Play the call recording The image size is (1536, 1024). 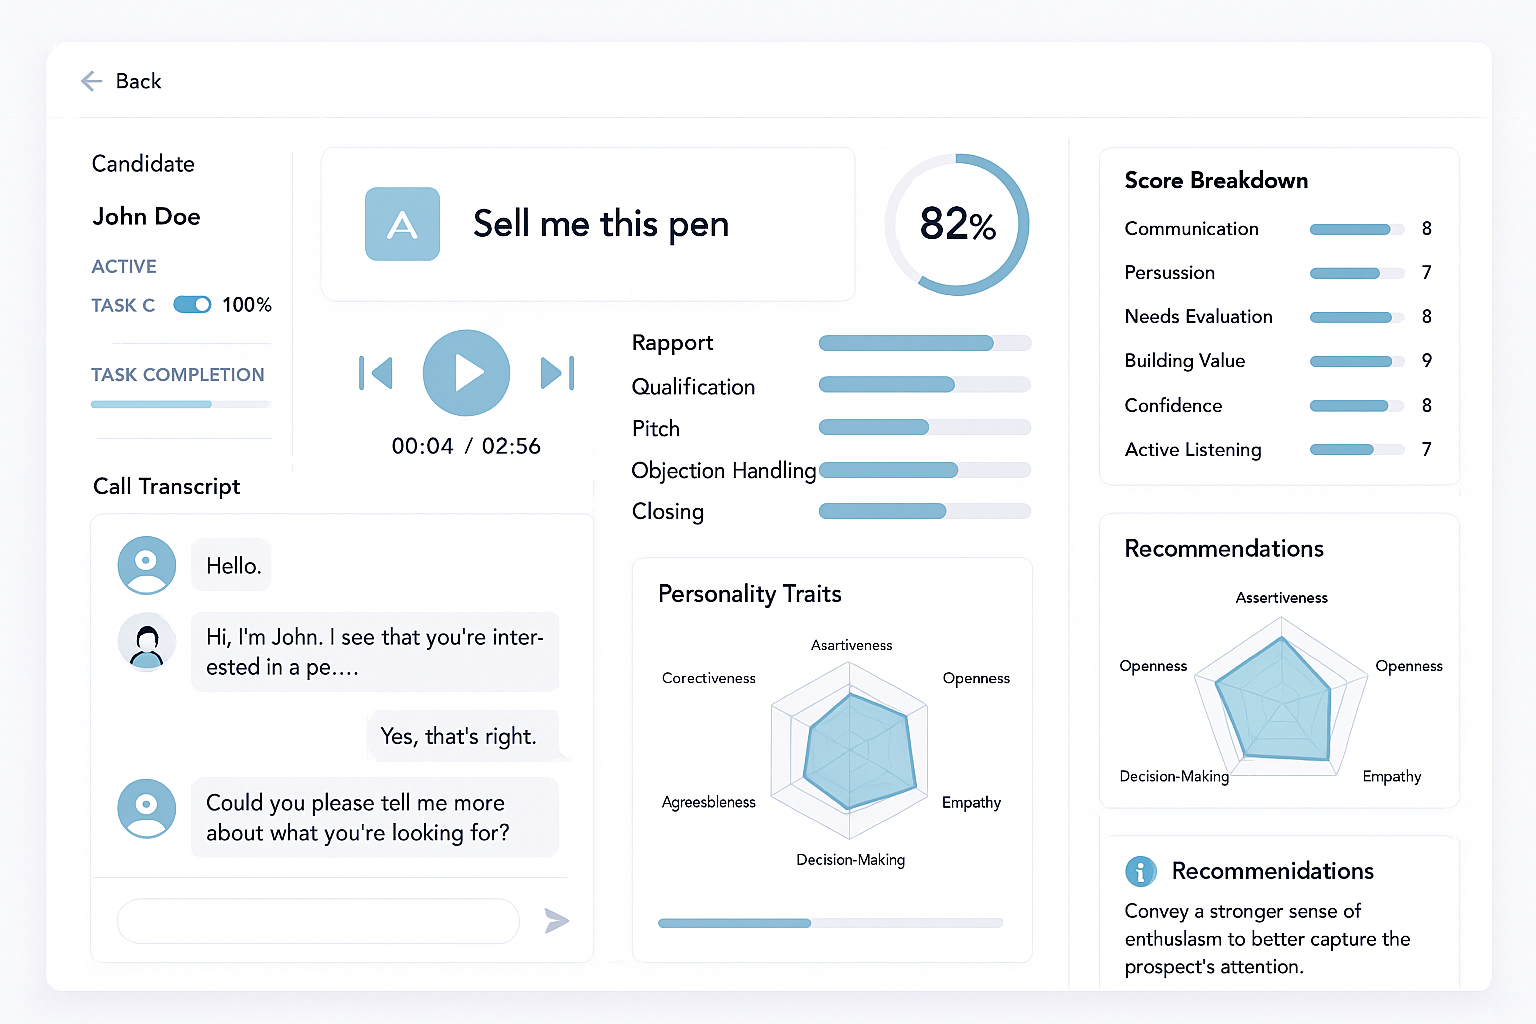tap(466, 373)
